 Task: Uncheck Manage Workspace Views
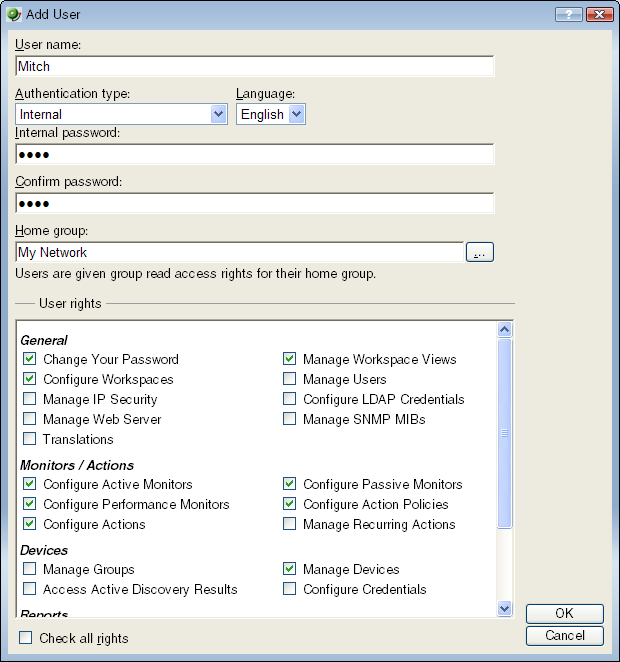(290, 359)
